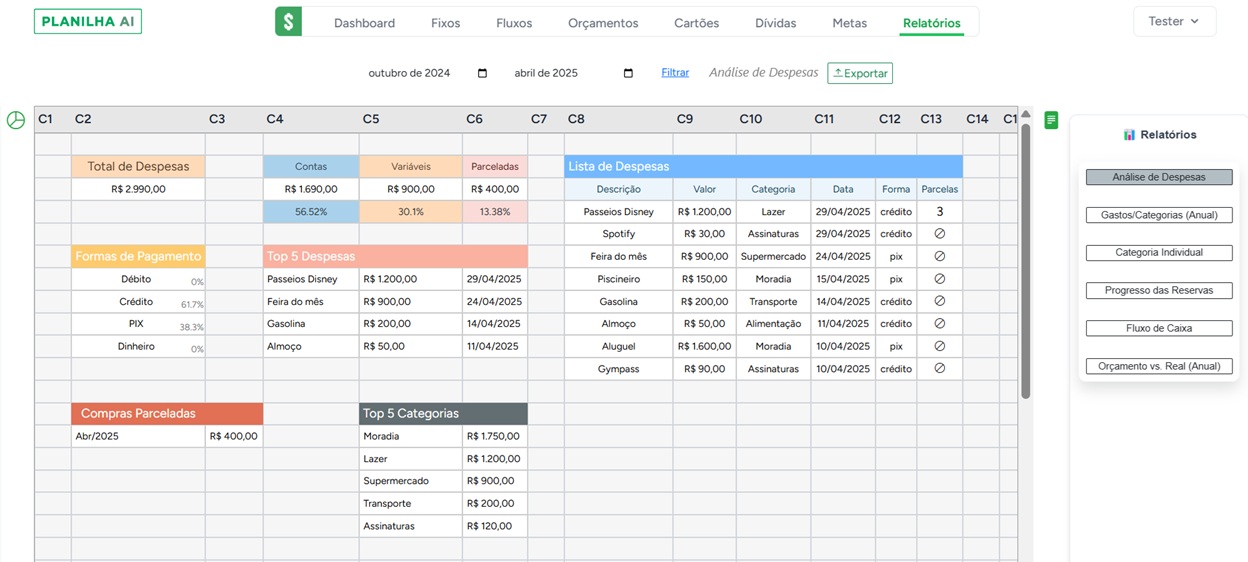Click the PIX payment row
The width and height of the screenshot is (1248, 562).
pyautogui.click(x=138, y=324)
